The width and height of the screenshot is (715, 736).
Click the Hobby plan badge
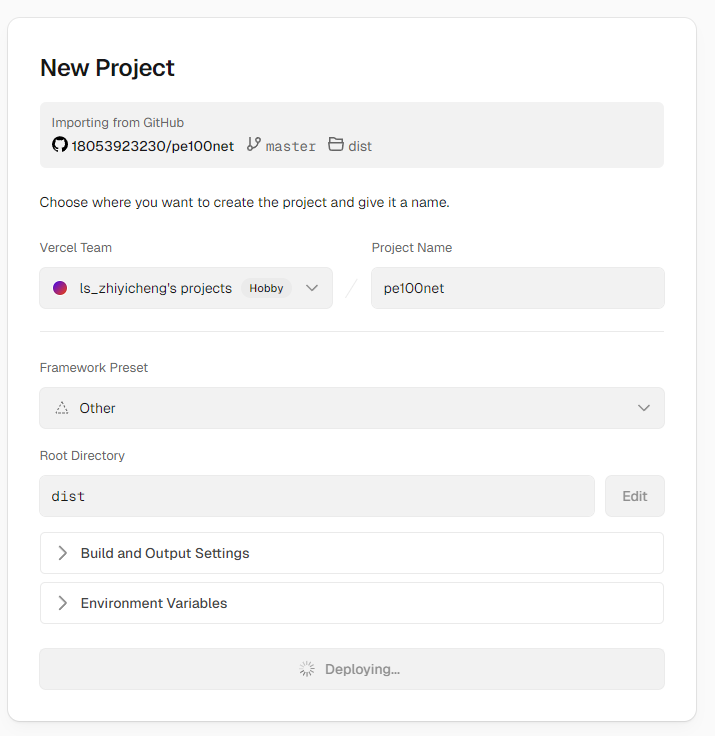pyautogui.click(x=266, y=288)
